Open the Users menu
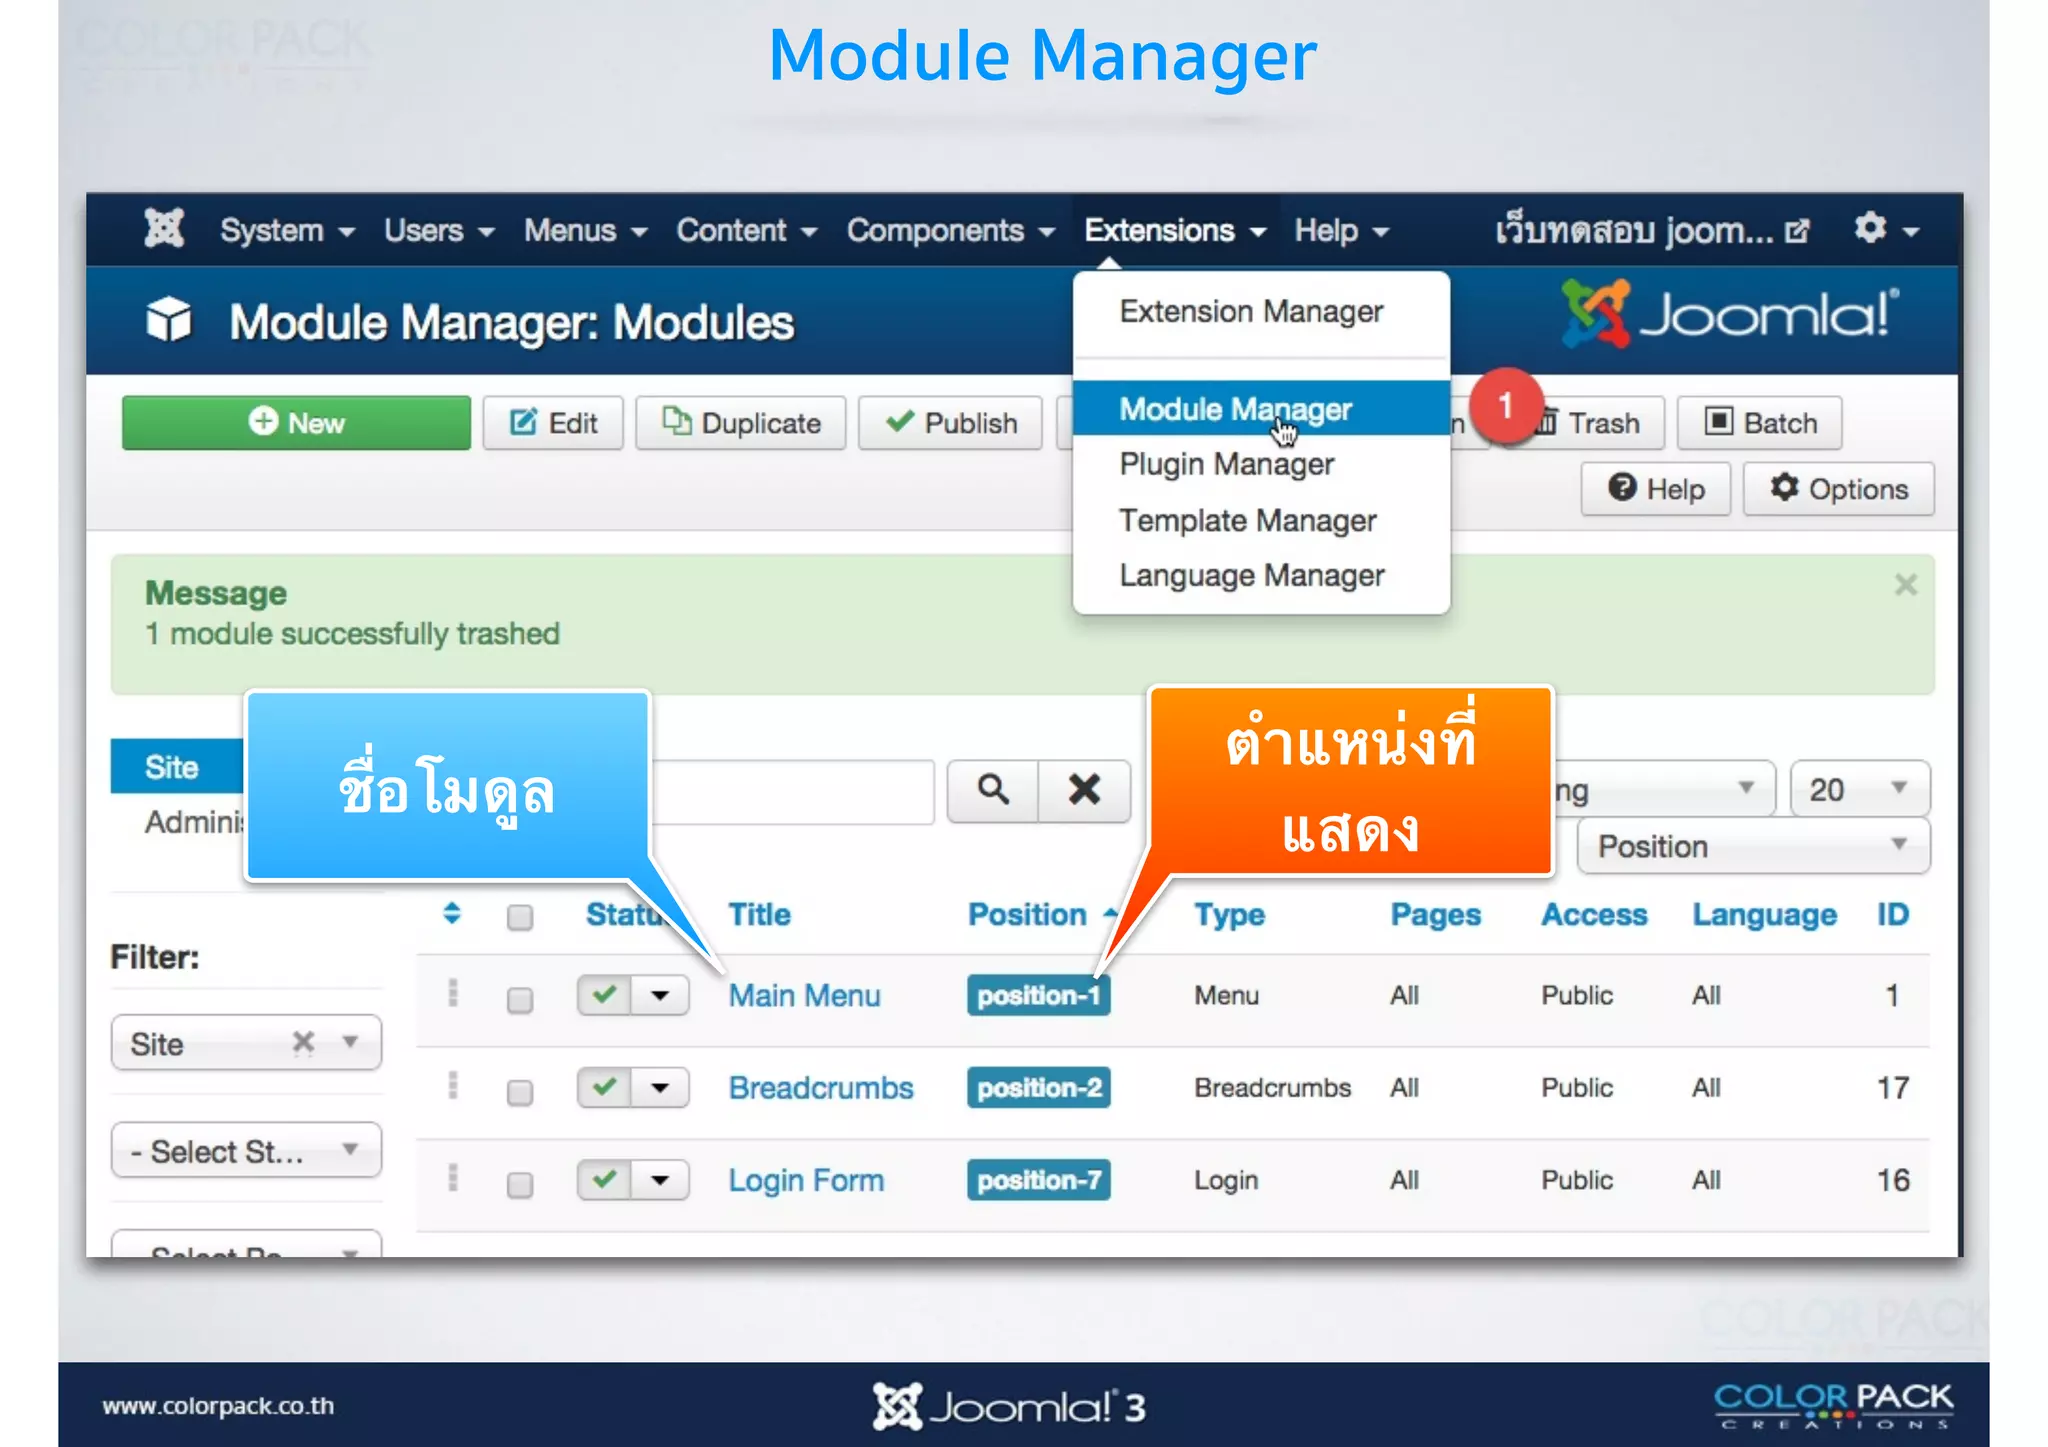 coord(439,230)
